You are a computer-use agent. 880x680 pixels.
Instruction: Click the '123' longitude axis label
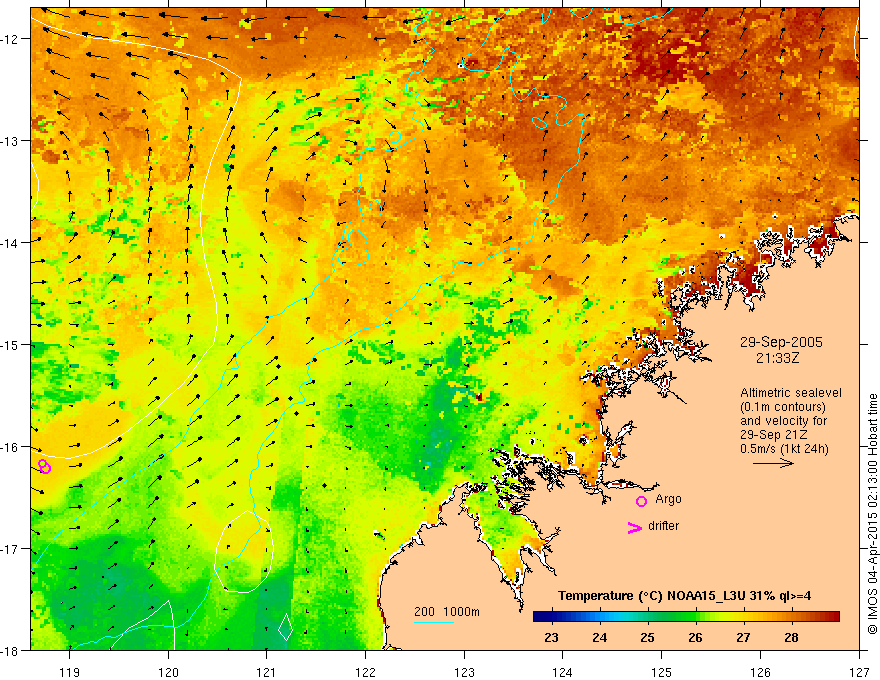[x=464, y=672]
